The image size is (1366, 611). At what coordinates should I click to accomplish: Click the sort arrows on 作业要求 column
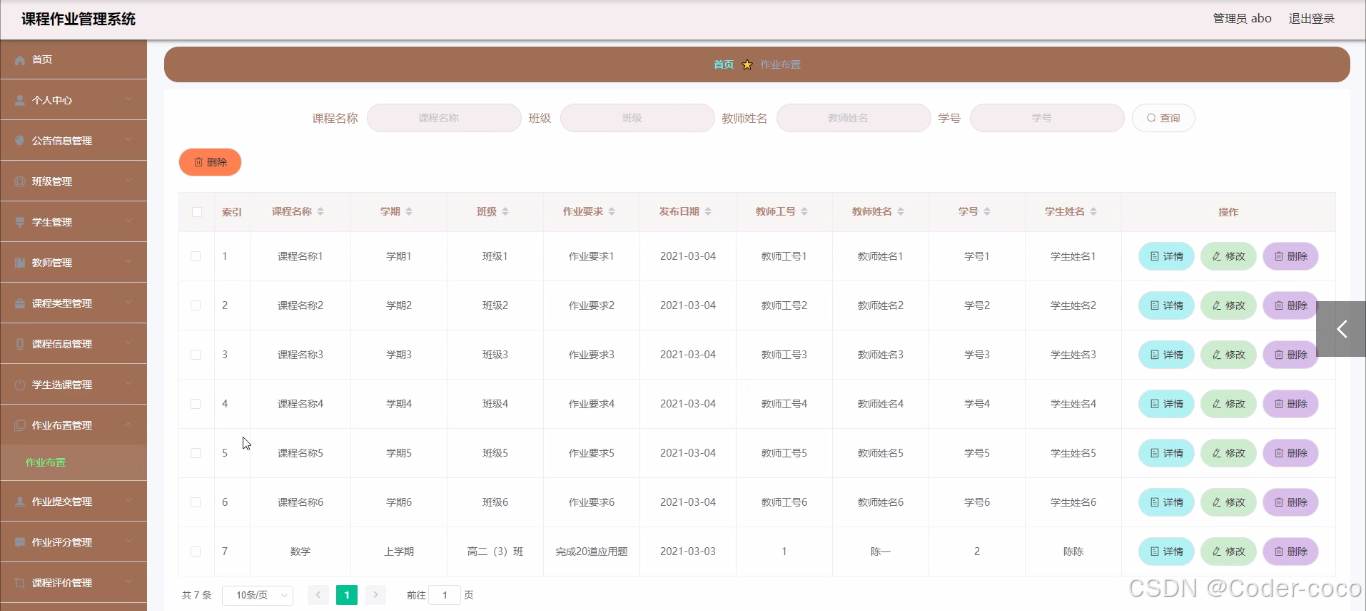pyautogui.click(x=612, y=212)
